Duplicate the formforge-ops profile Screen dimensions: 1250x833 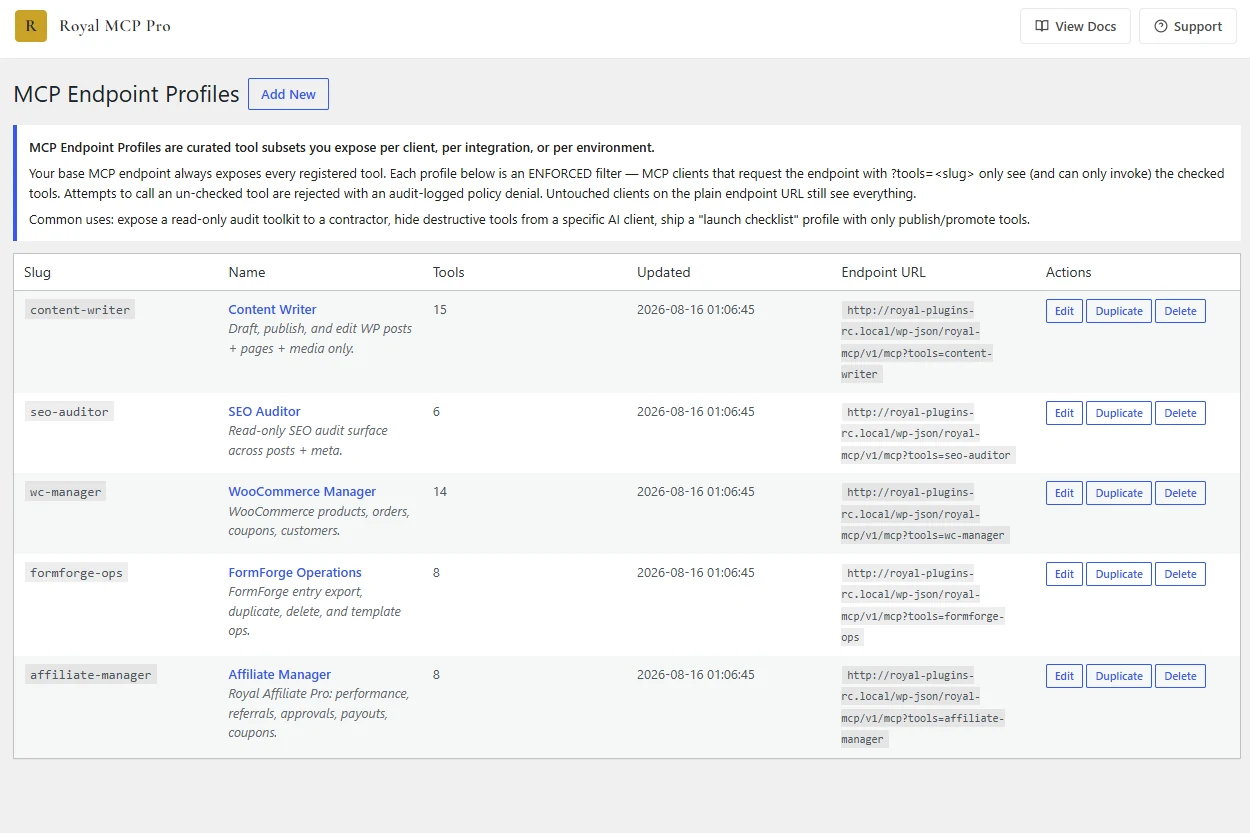coord(1119,574)
